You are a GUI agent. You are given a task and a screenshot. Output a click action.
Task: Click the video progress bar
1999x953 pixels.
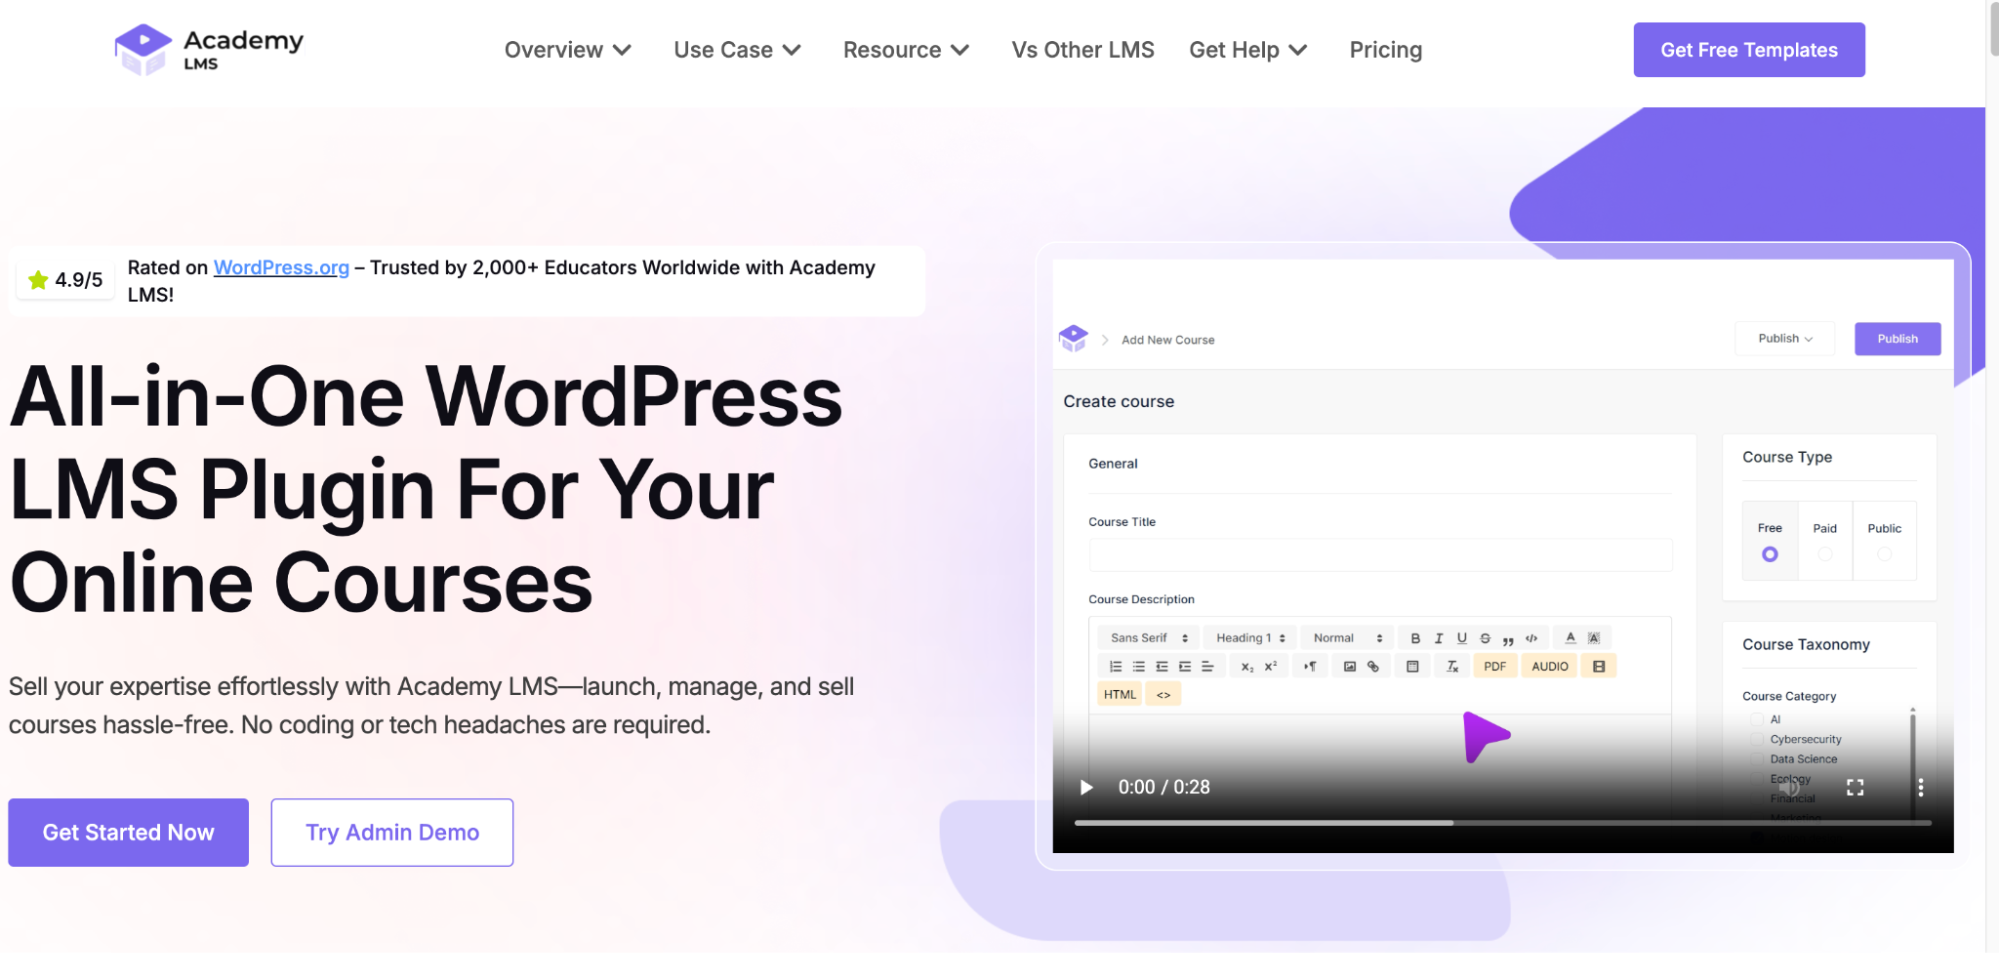1500,823
